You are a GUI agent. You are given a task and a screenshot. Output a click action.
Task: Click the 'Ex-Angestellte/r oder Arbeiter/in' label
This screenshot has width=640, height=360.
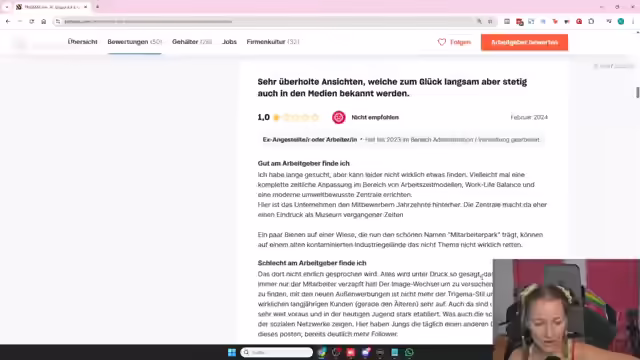coord(310,140)
